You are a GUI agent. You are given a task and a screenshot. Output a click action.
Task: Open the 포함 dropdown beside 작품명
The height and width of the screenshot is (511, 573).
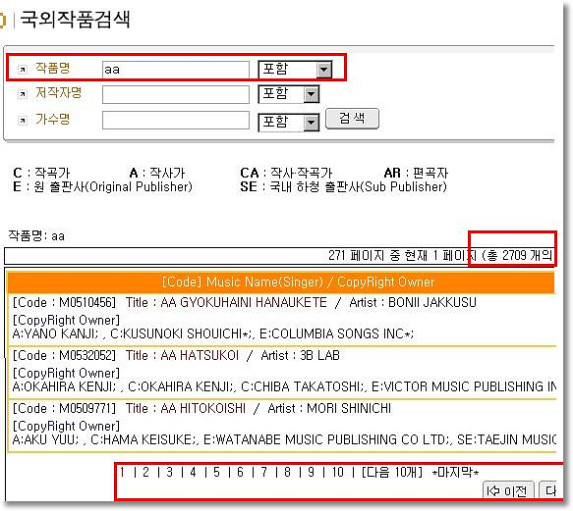coord(295,69)
